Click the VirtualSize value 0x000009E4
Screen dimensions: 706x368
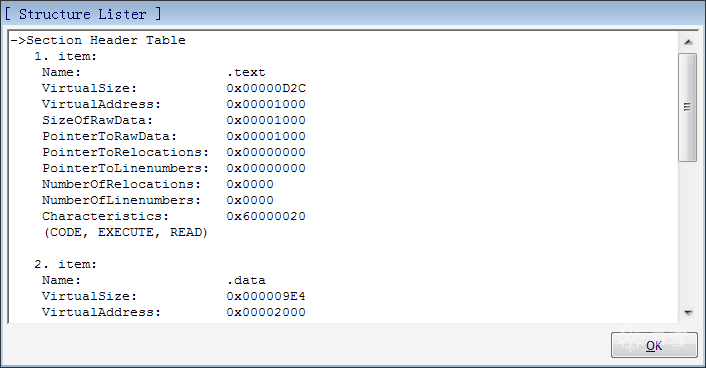pyautogui.click(x=266, y=296)
